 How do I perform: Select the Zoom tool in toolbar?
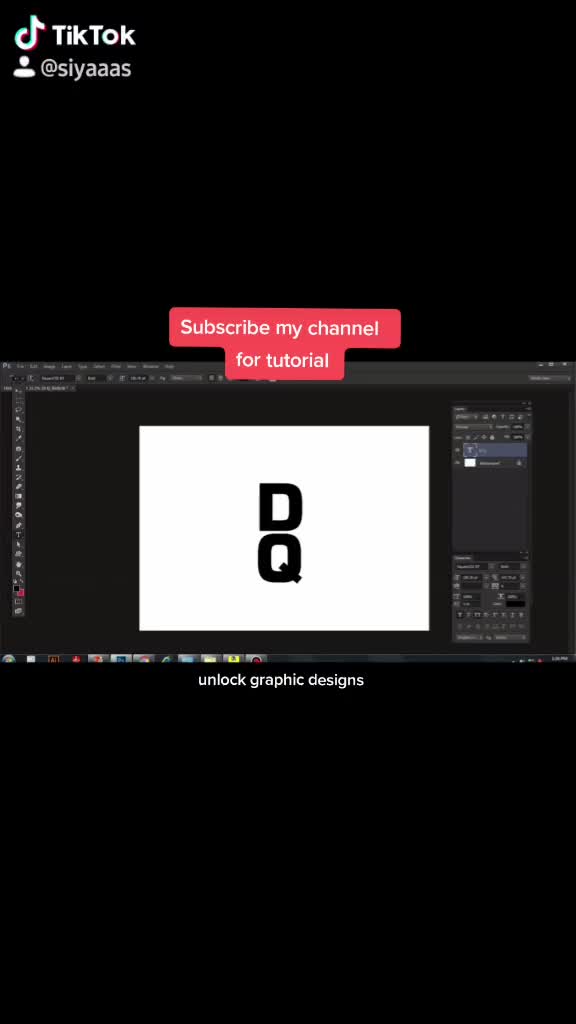[18, 573]
